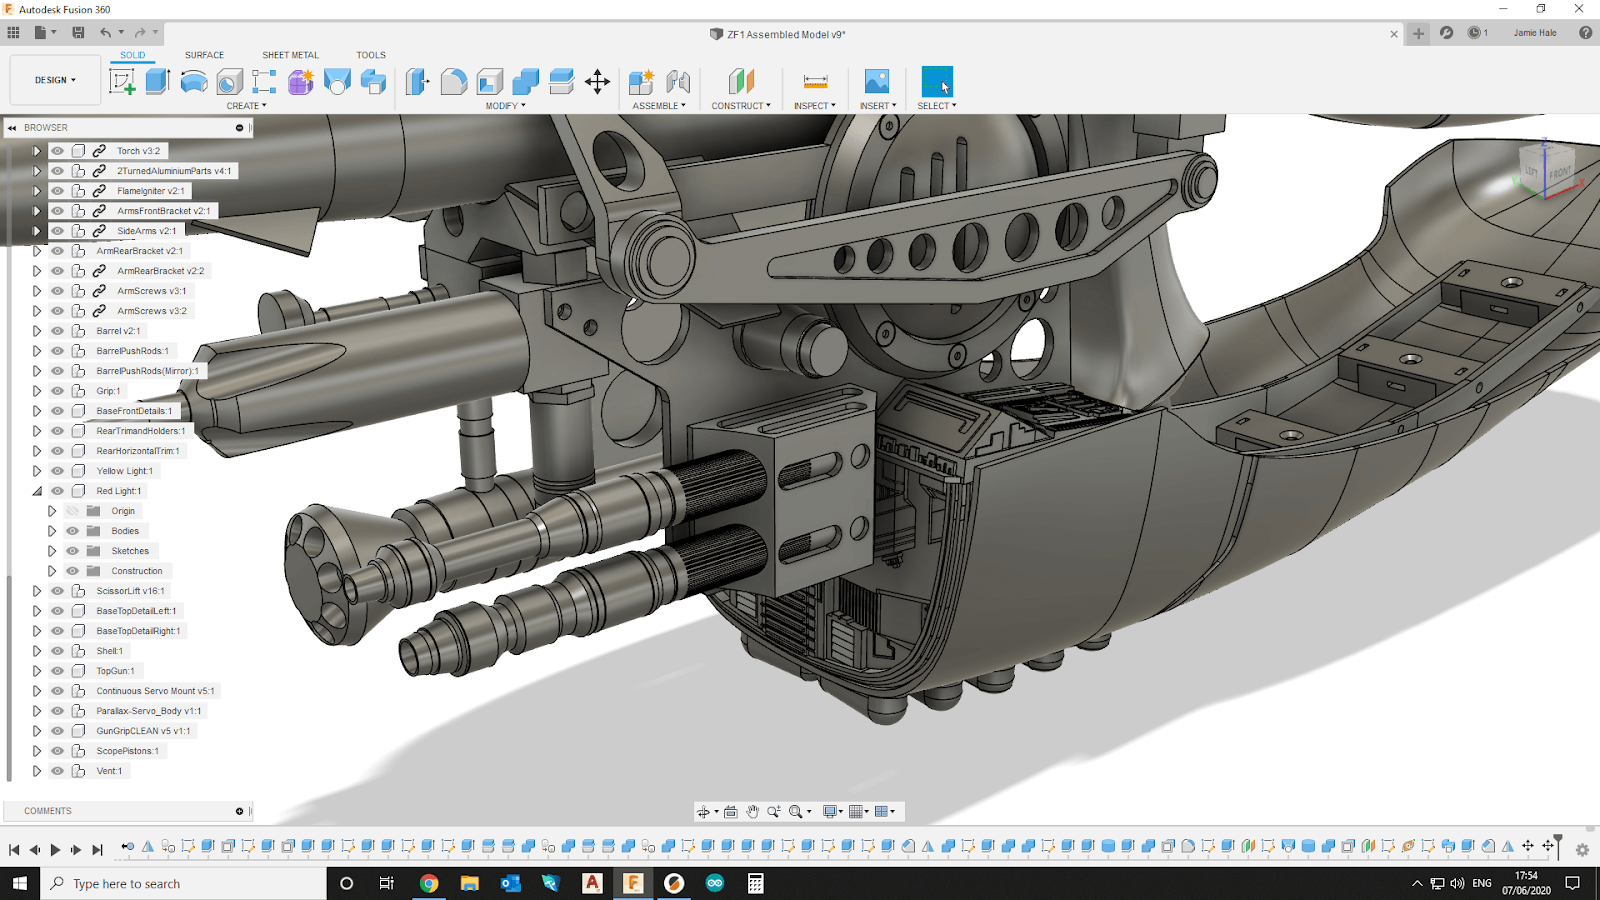The height and width of the screenshot is (900, 1600).
Task: Open the data panel grid icon
Action: pos(13,33)
